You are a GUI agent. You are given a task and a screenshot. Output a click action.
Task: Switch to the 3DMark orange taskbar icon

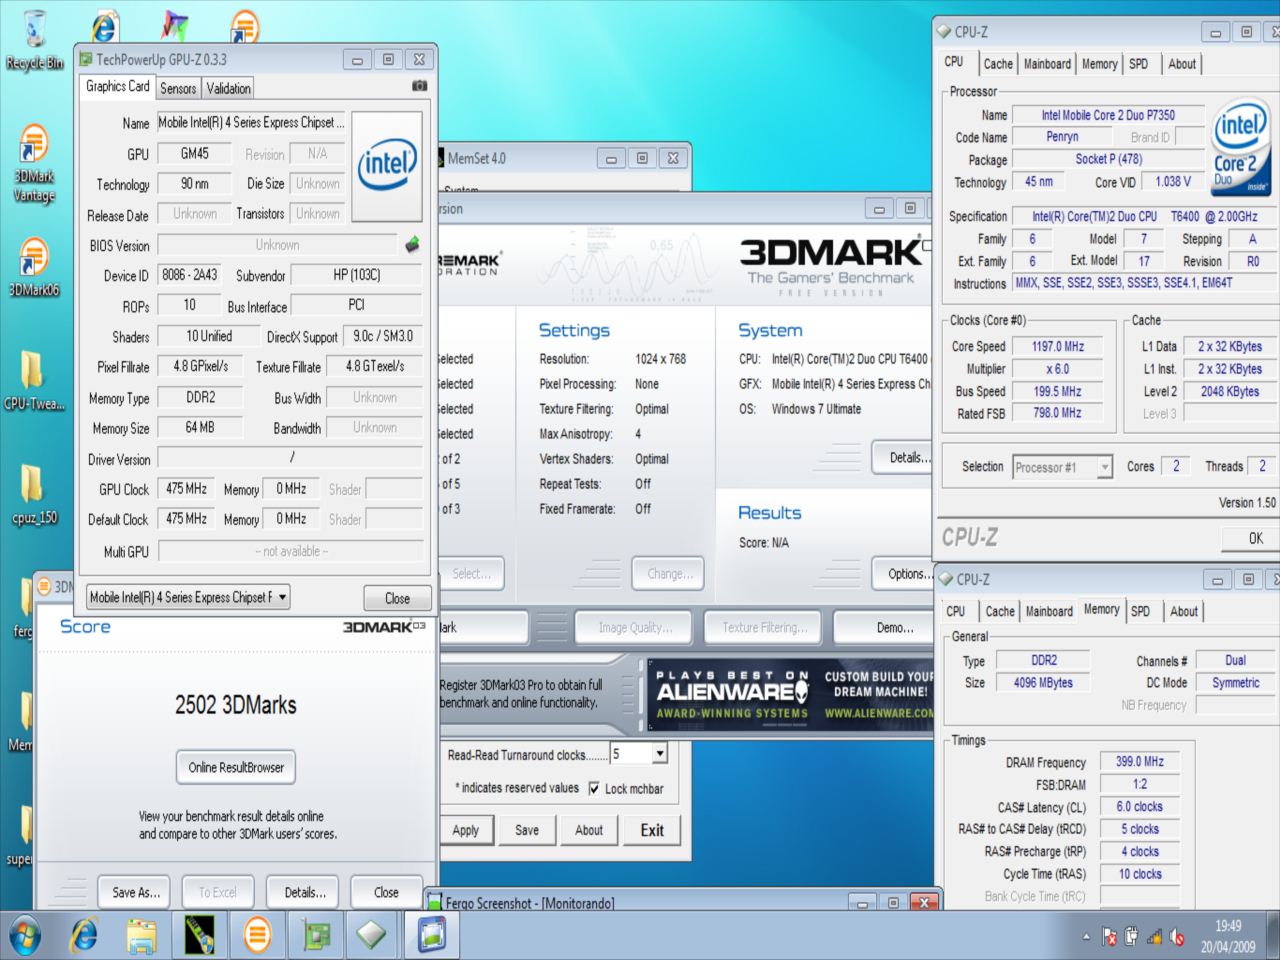click(257, 936)
